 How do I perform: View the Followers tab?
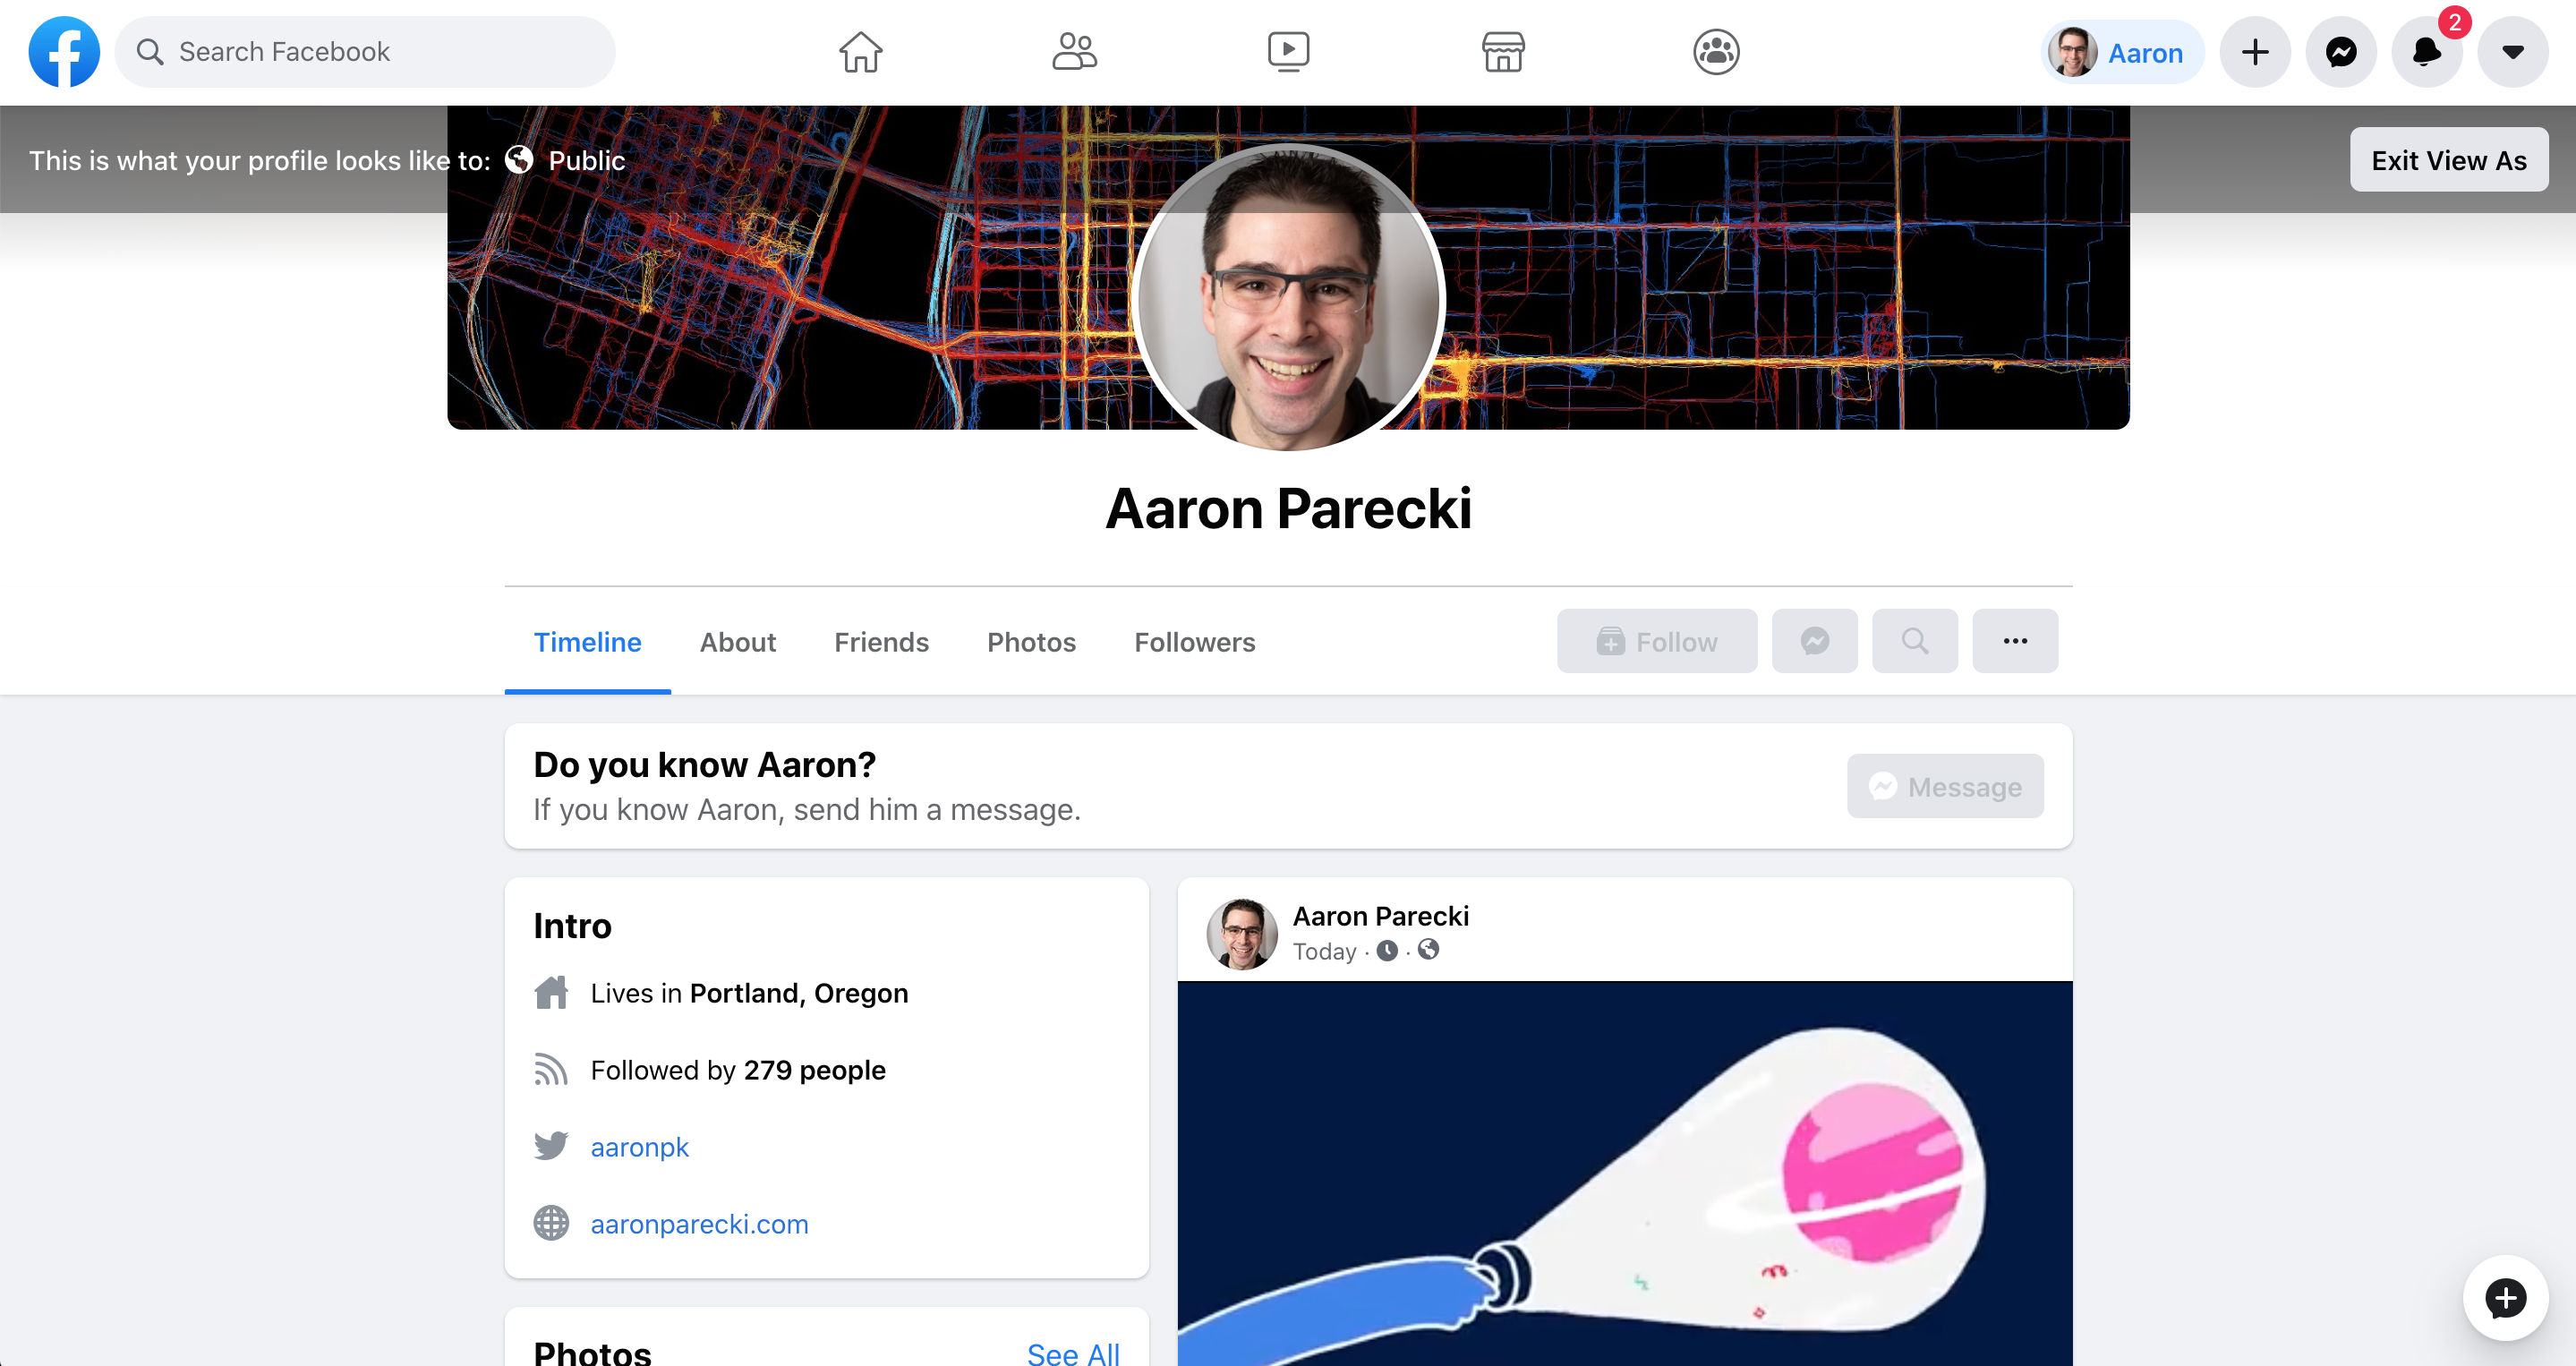[x=1194, y=642]
